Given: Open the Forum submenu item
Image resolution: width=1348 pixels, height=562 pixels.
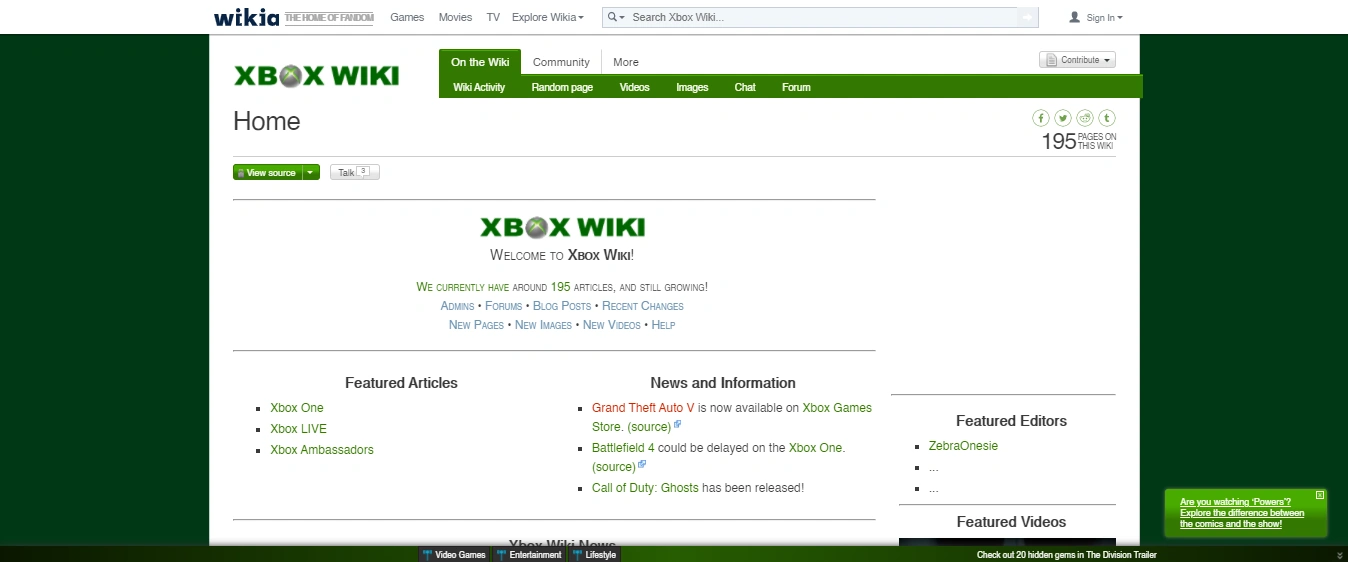Looking at the screenshot, I should (x=796, y=87).
